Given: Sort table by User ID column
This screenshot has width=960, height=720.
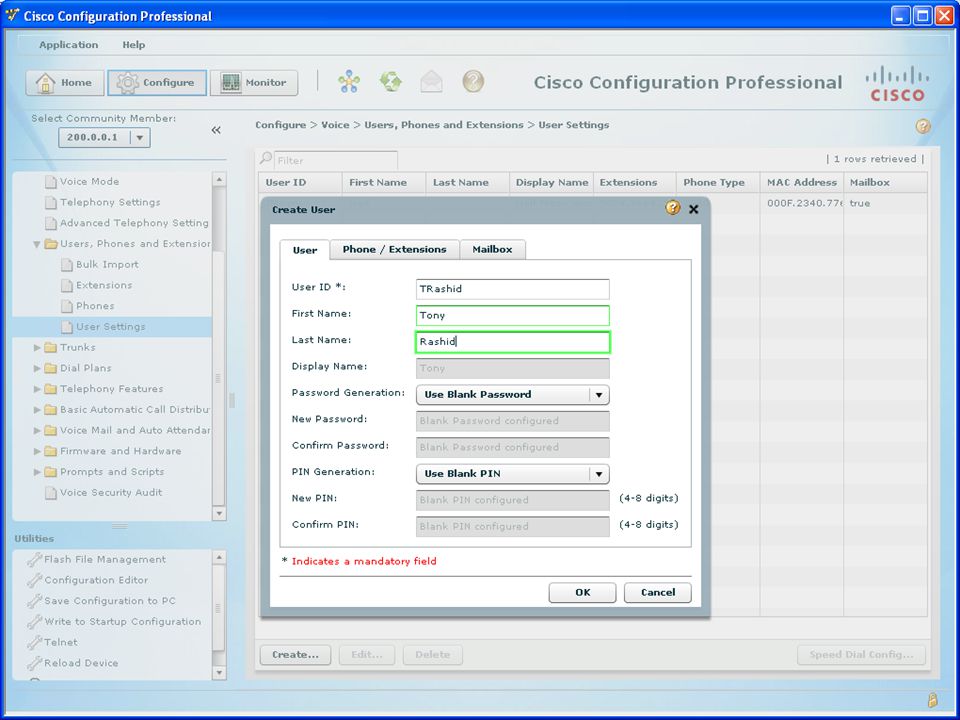Looking at the screenshot, I should click(x=300, y=182).
